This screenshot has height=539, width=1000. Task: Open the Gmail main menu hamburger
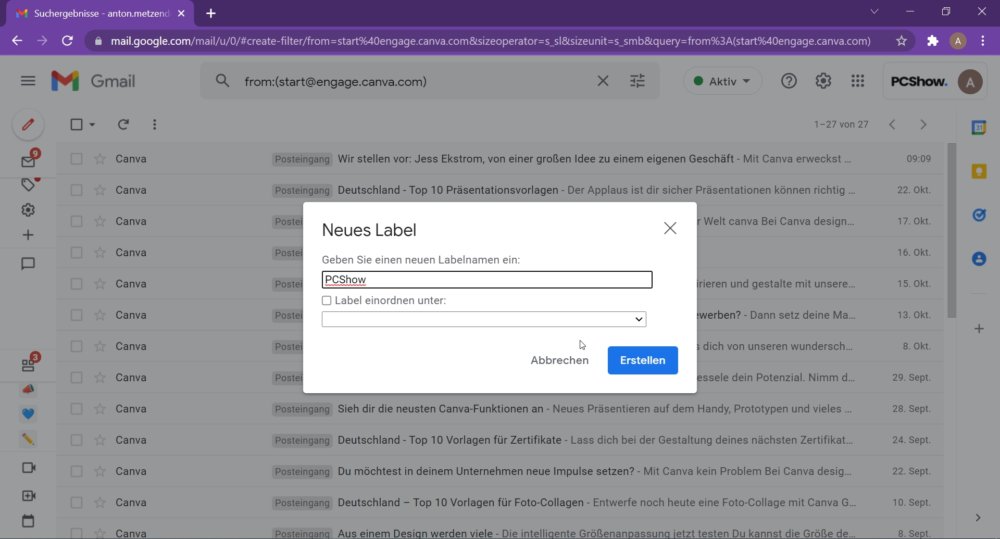[x=27, y=81]
